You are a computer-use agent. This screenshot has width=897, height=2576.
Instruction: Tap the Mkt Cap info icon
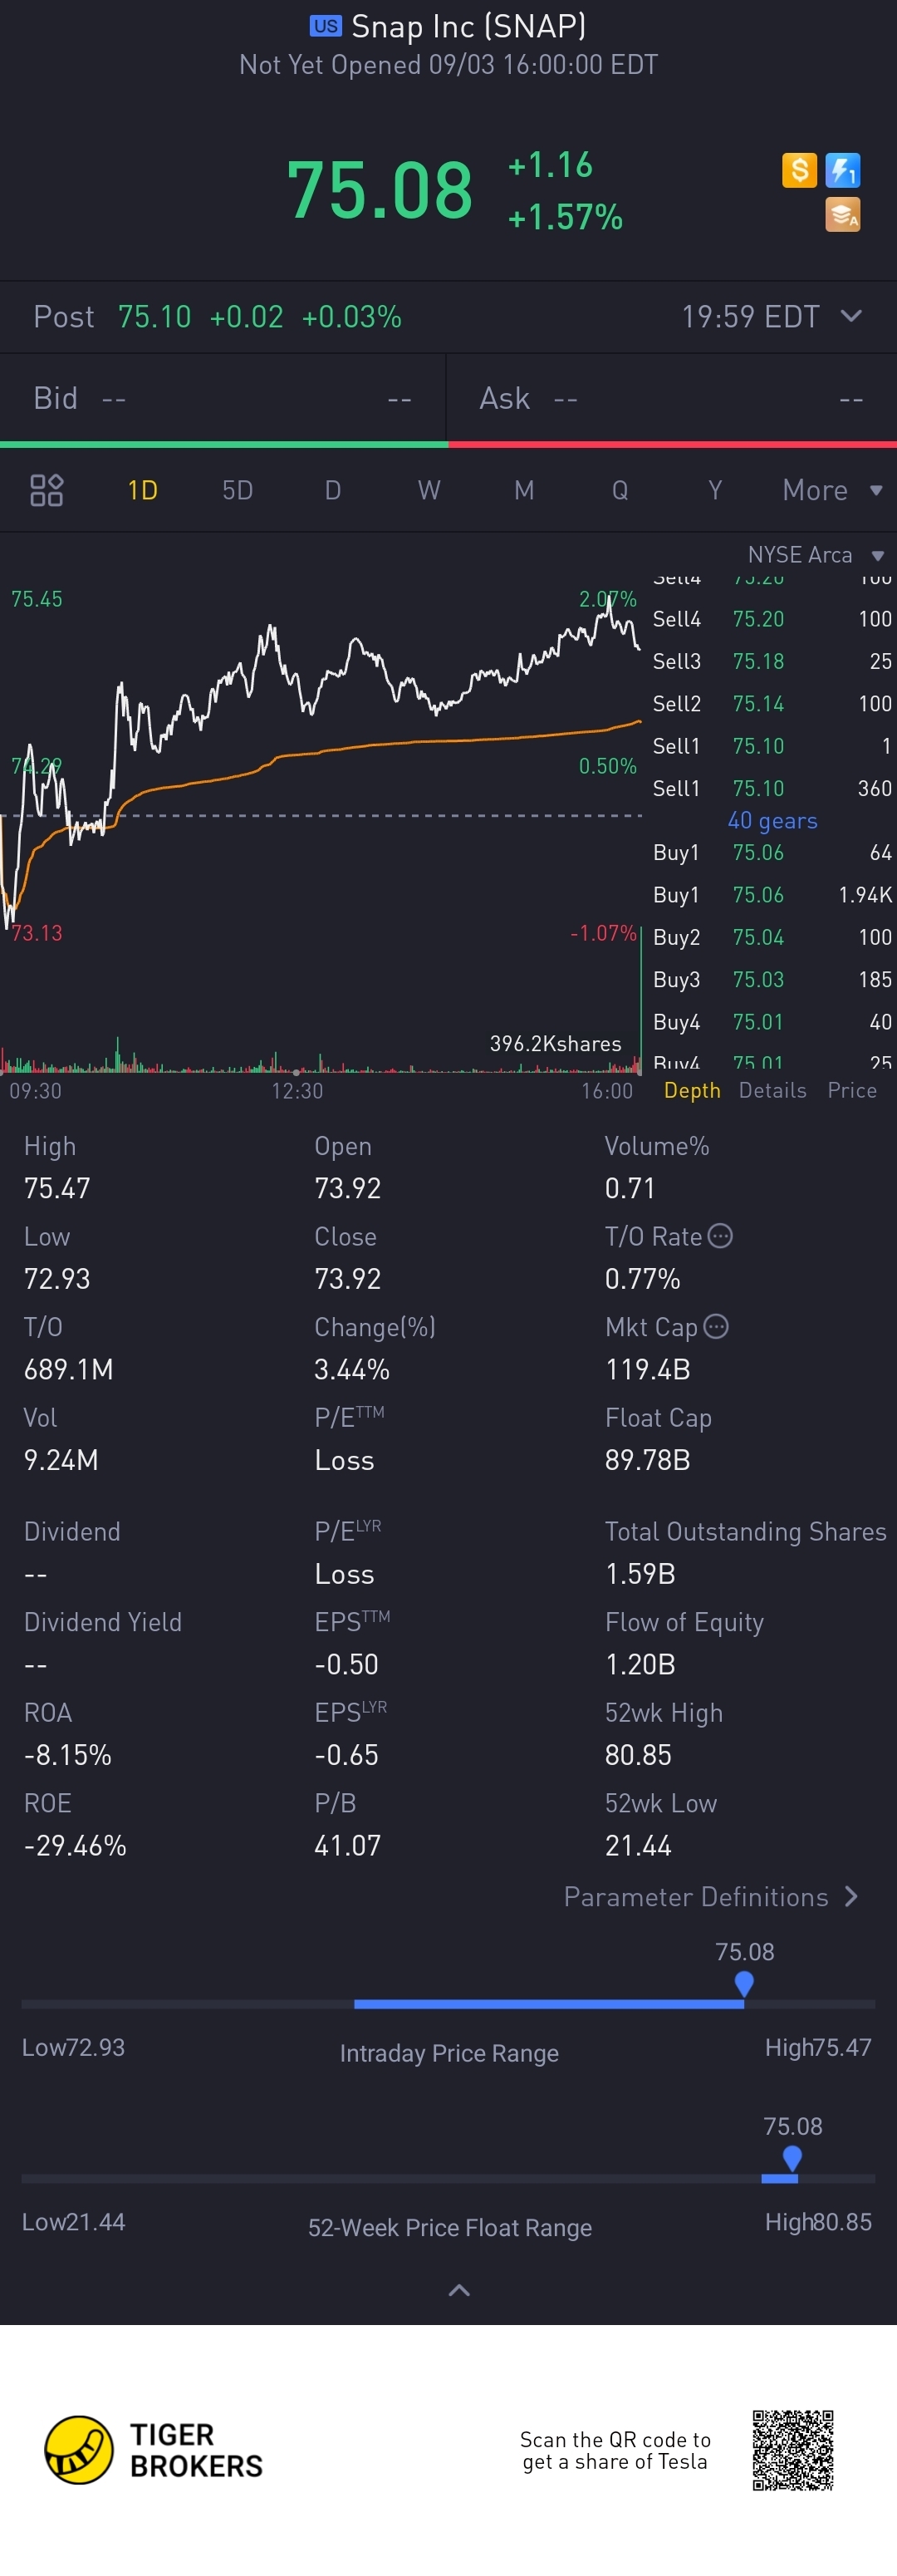[x=716, y=1326]
